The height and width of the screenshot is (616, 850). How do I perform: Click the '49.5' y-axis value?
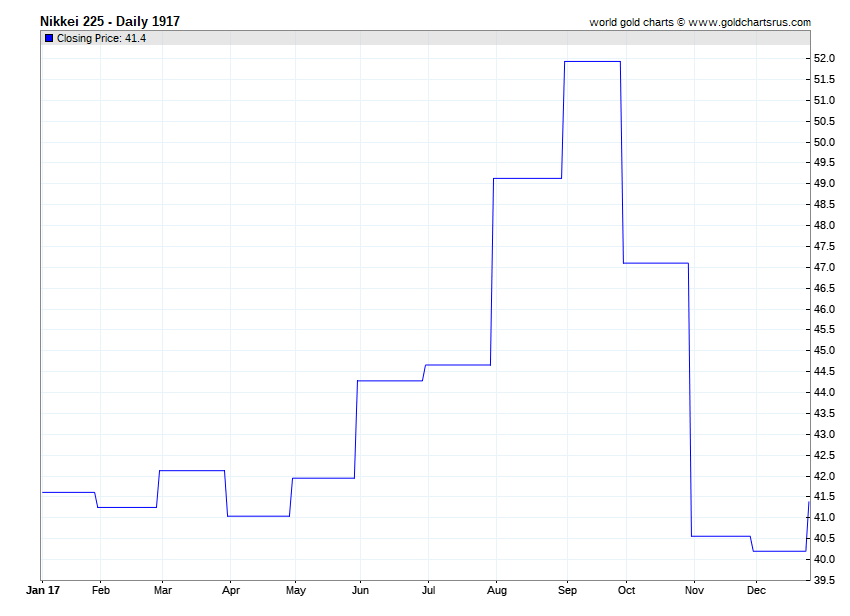pos(824,163)
